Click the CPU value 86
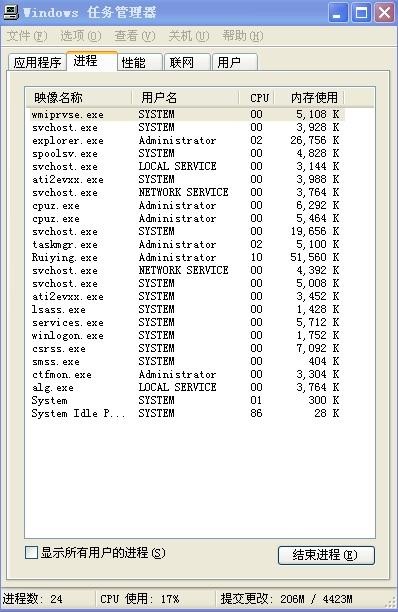The height and width of the screenshot is (612, 398). click(256, 413)
